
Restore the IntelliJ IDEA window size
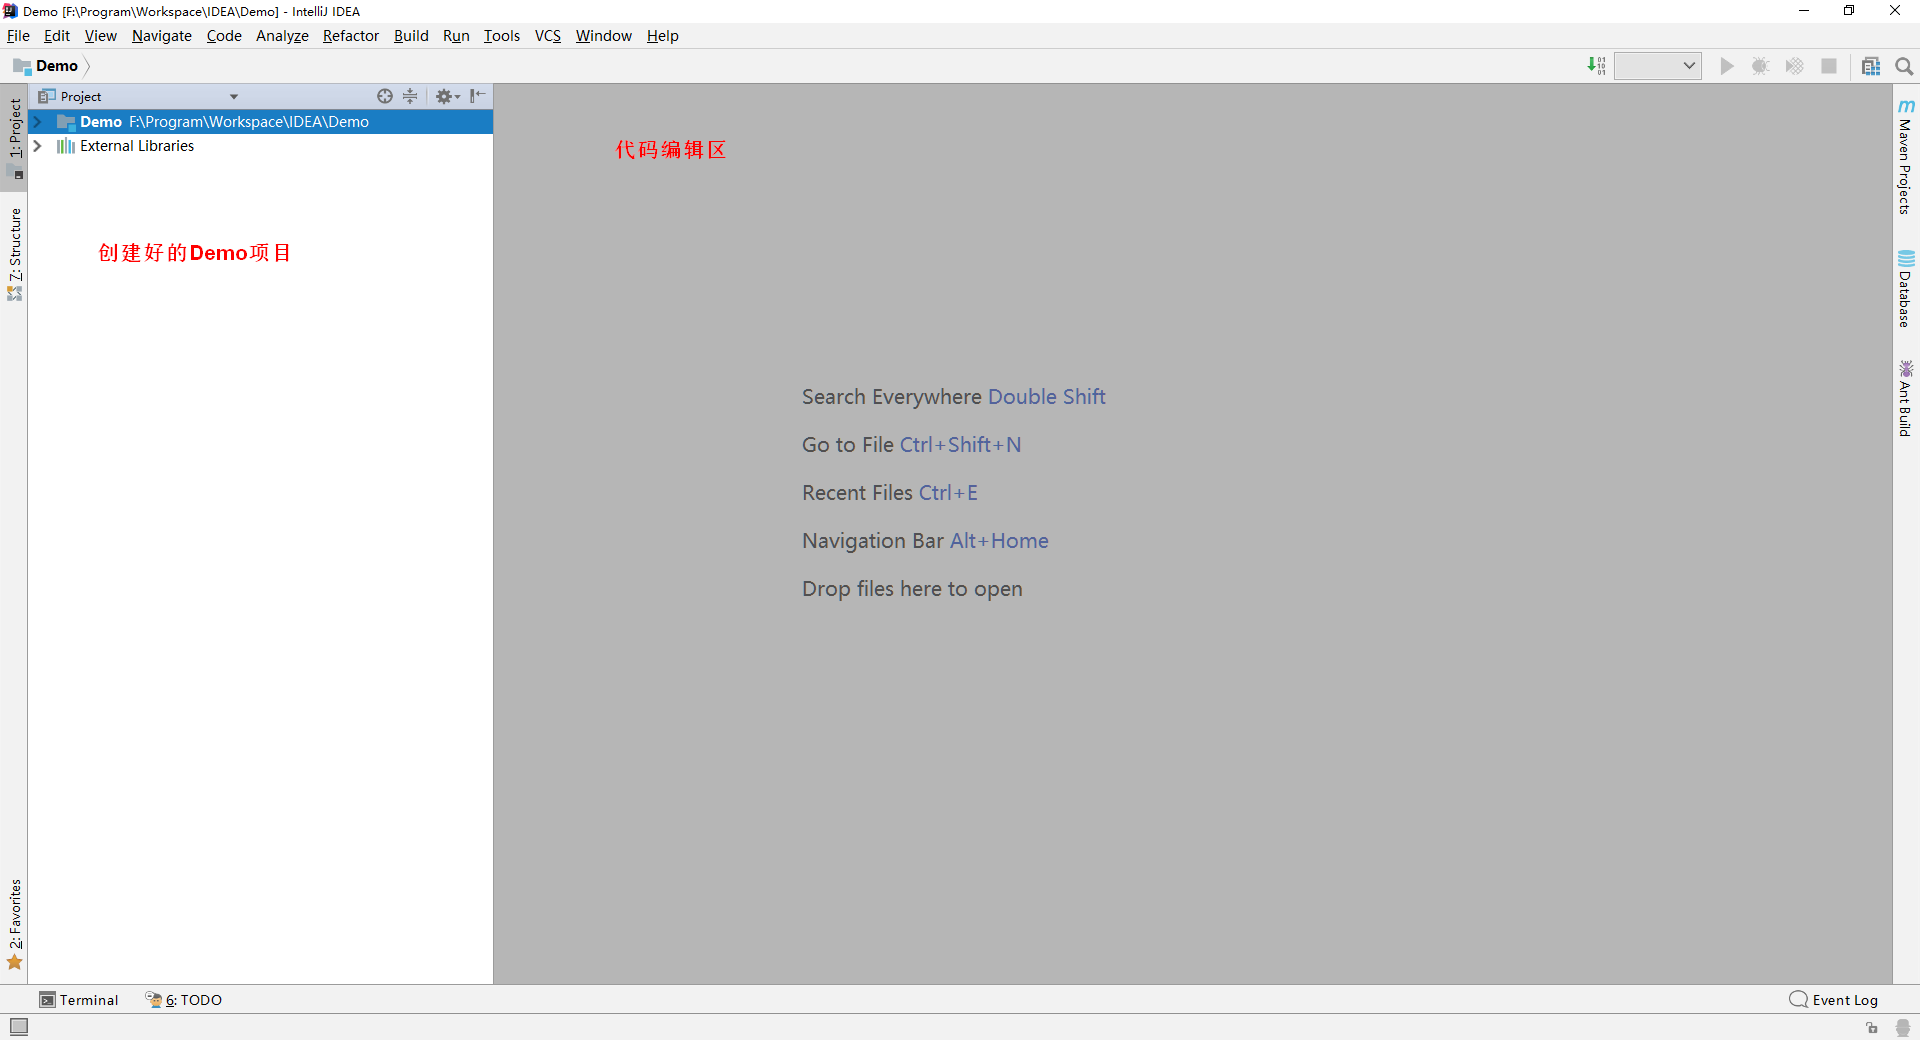click(1849, 11)
